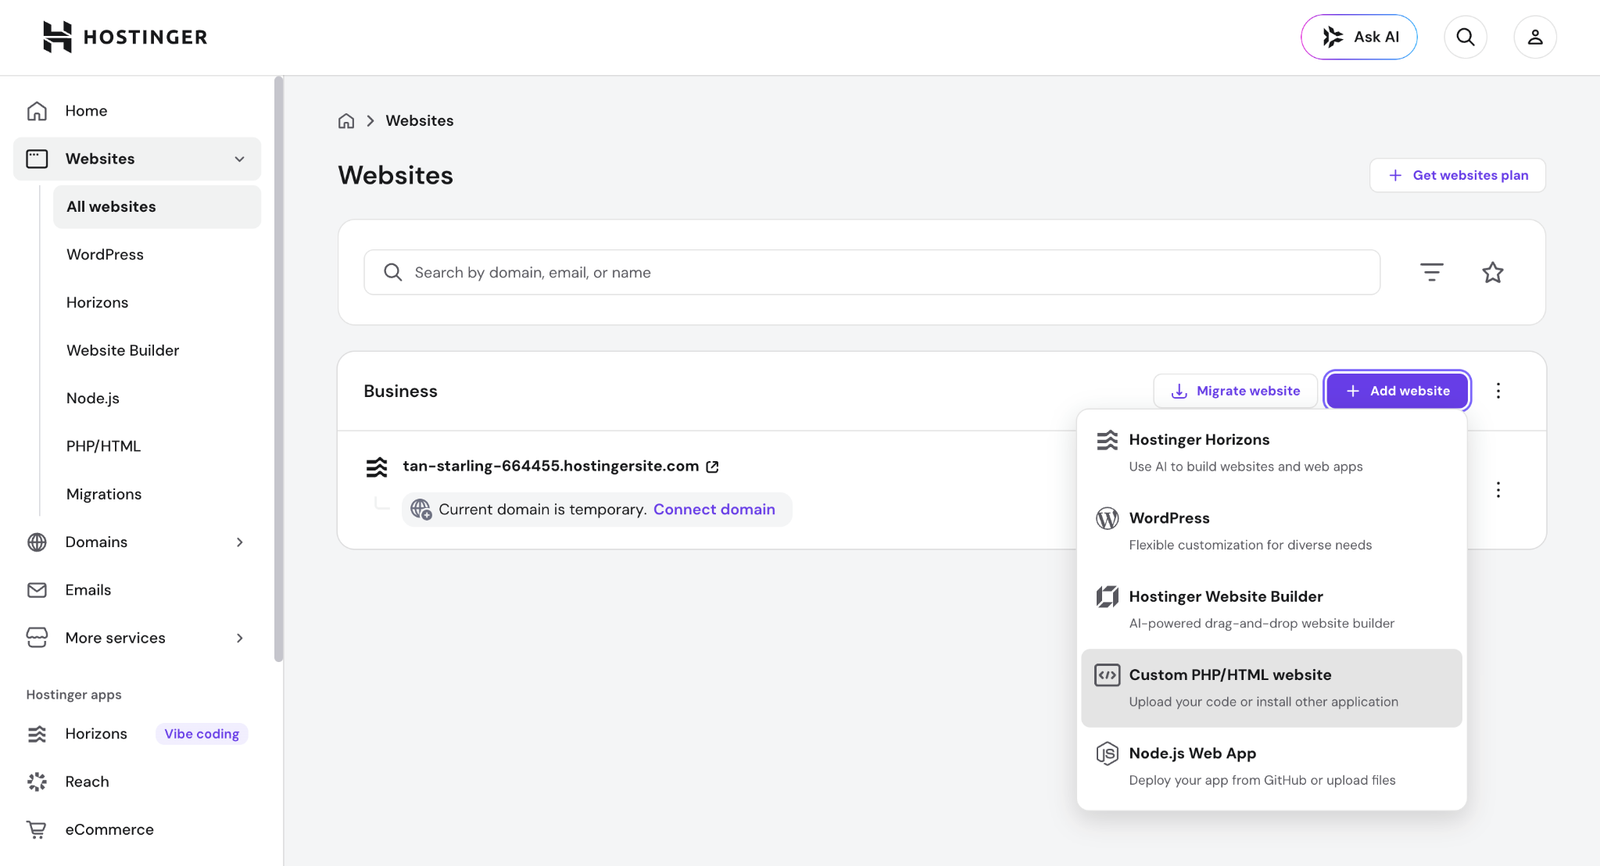
Task: Select Hostinger Website Builder option
Action: [1272, 610]
